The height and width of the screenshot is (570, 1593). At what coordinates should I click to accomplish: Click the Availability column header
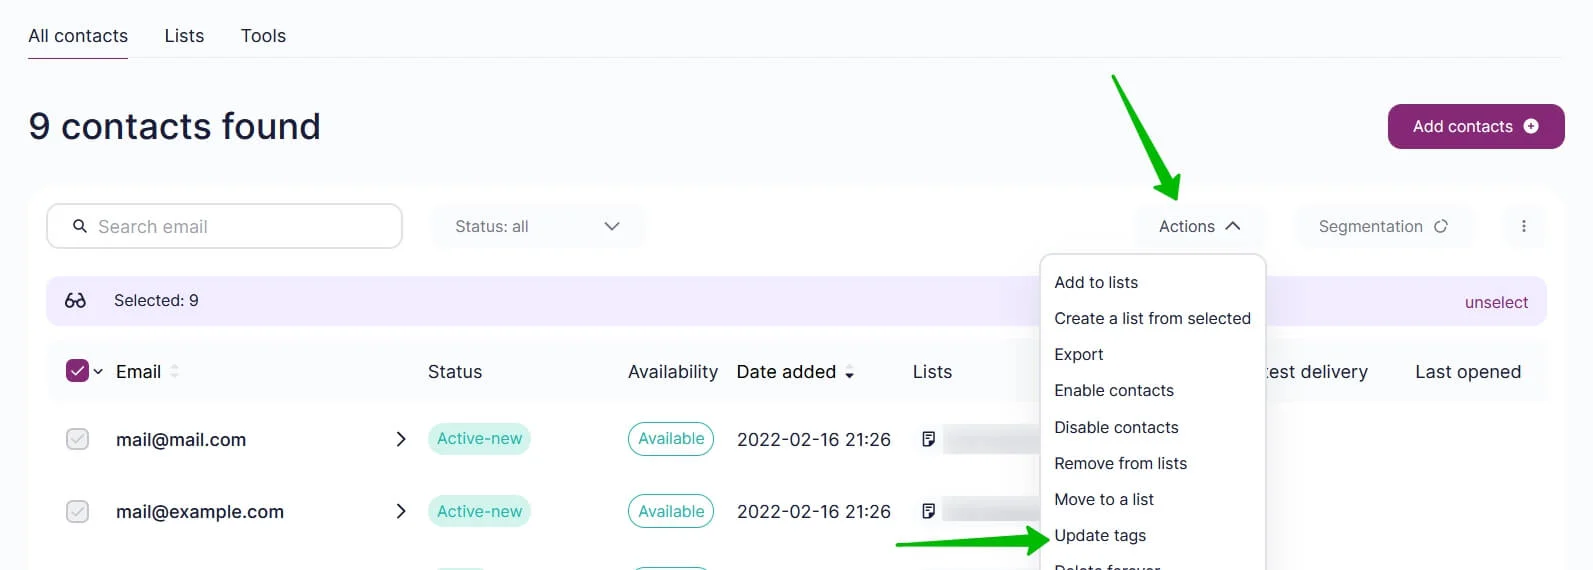point(673,371)
